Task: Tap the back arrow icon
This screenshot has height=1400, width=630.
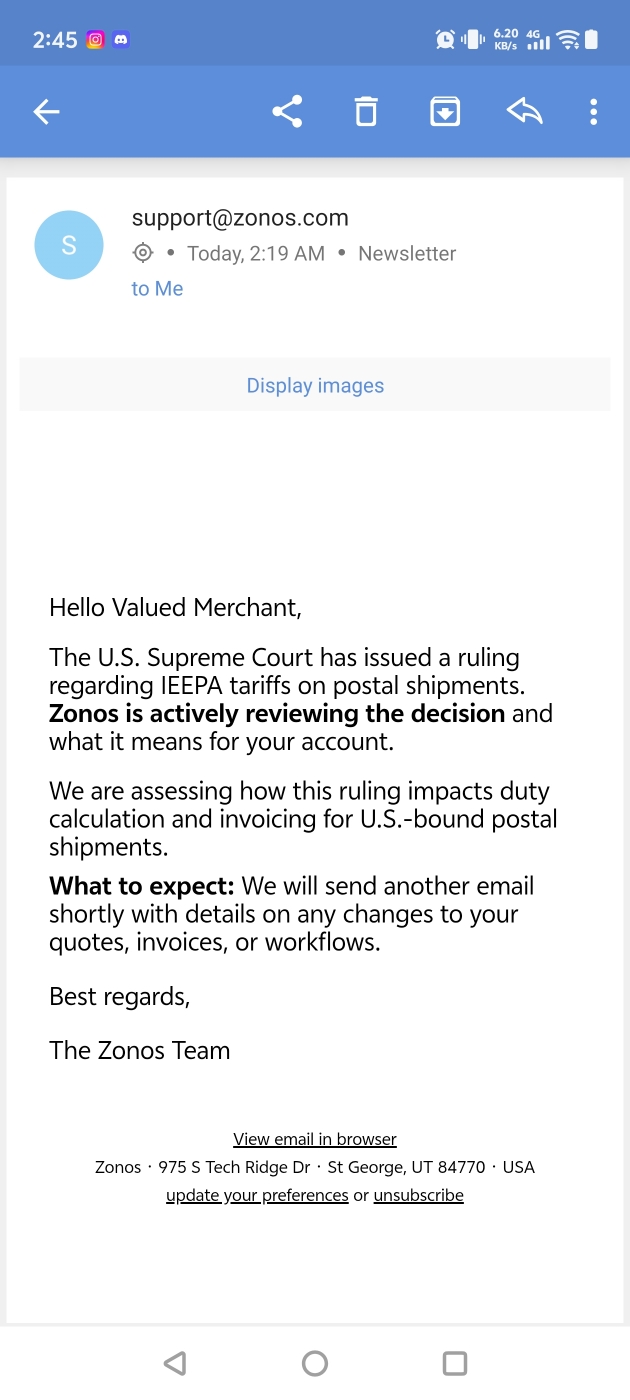Action: [47, 112]
